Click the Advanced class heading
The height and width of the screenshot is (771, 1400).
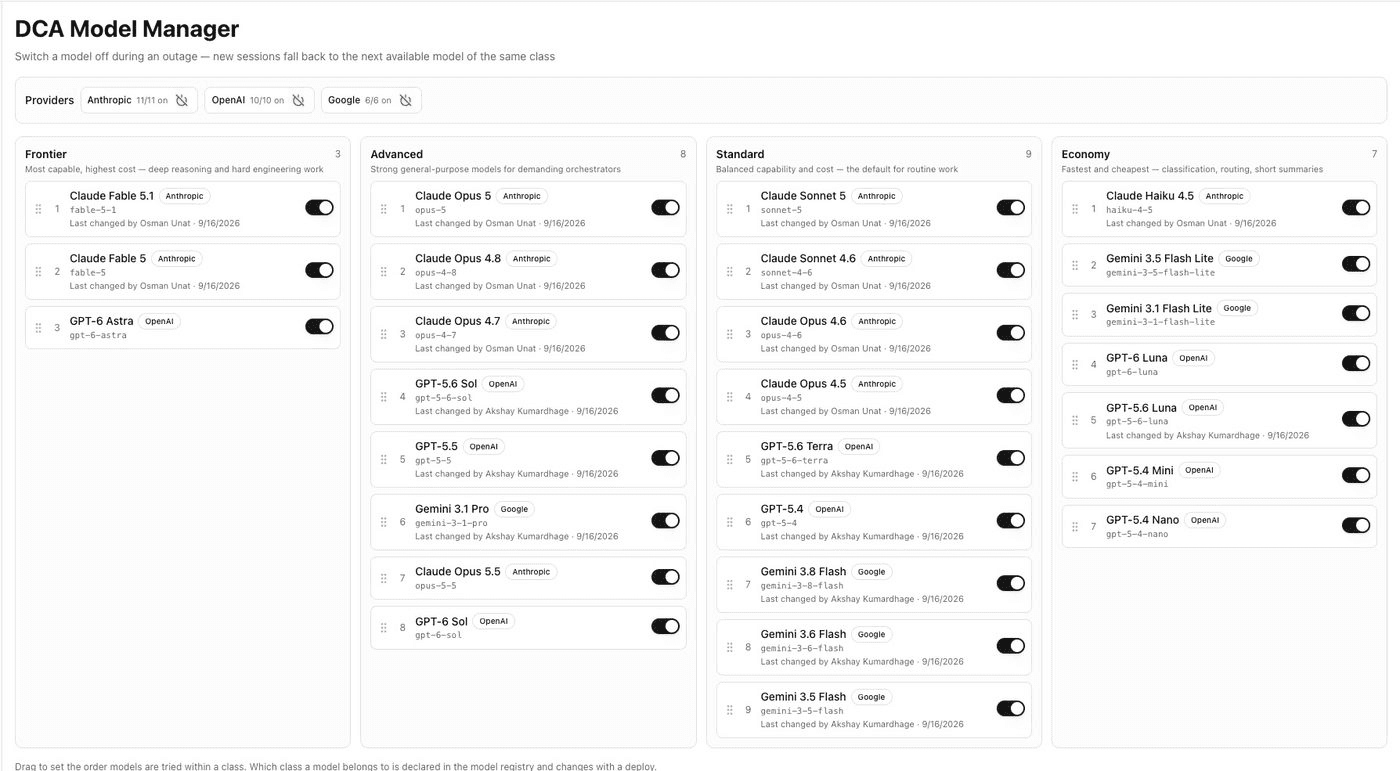pos(397,154)
